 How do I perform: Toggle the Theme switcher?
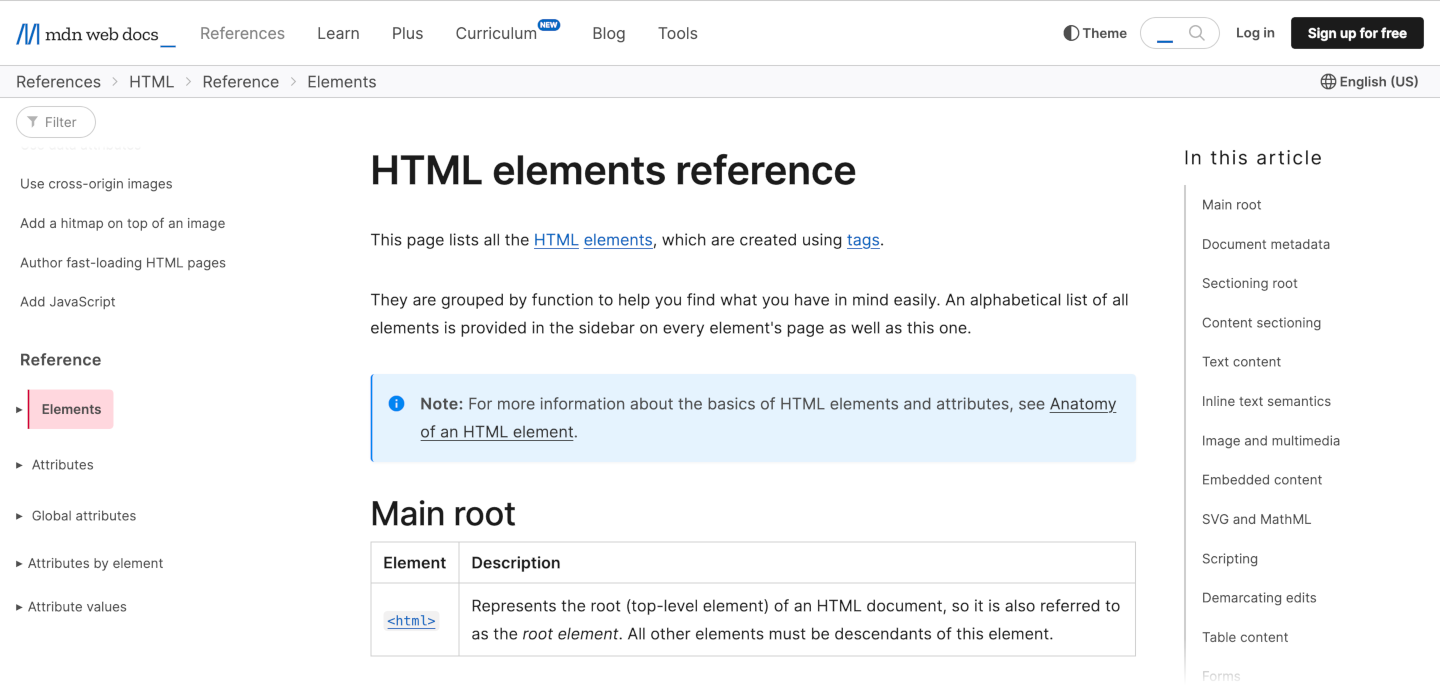[x=1095, y=33]
